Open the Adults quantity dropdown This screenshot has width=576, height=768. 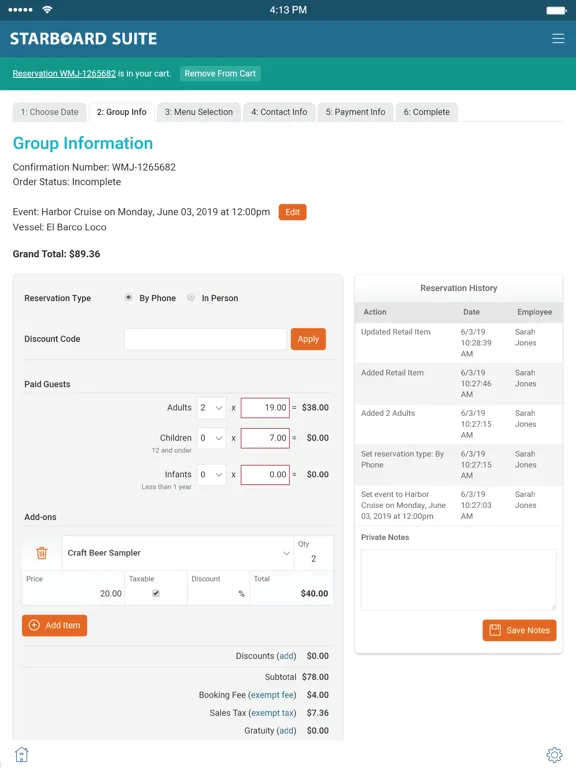coord(211,408)
